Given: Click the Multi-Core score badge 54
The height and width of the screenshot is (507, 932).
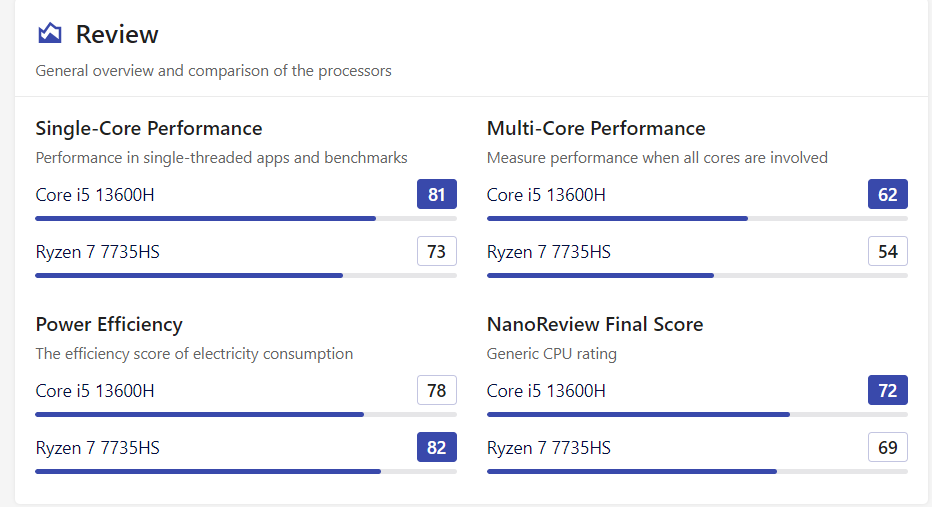Looking at the screenshot, I should coord(888,252).
